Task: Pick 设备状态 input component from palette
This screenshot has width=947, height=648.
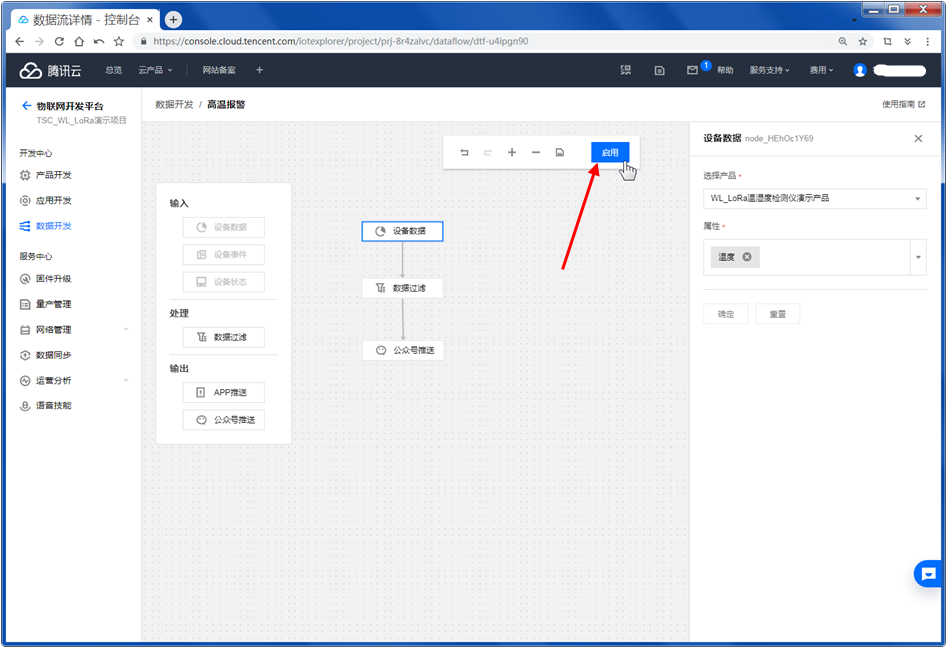Action: click(223, 281)
